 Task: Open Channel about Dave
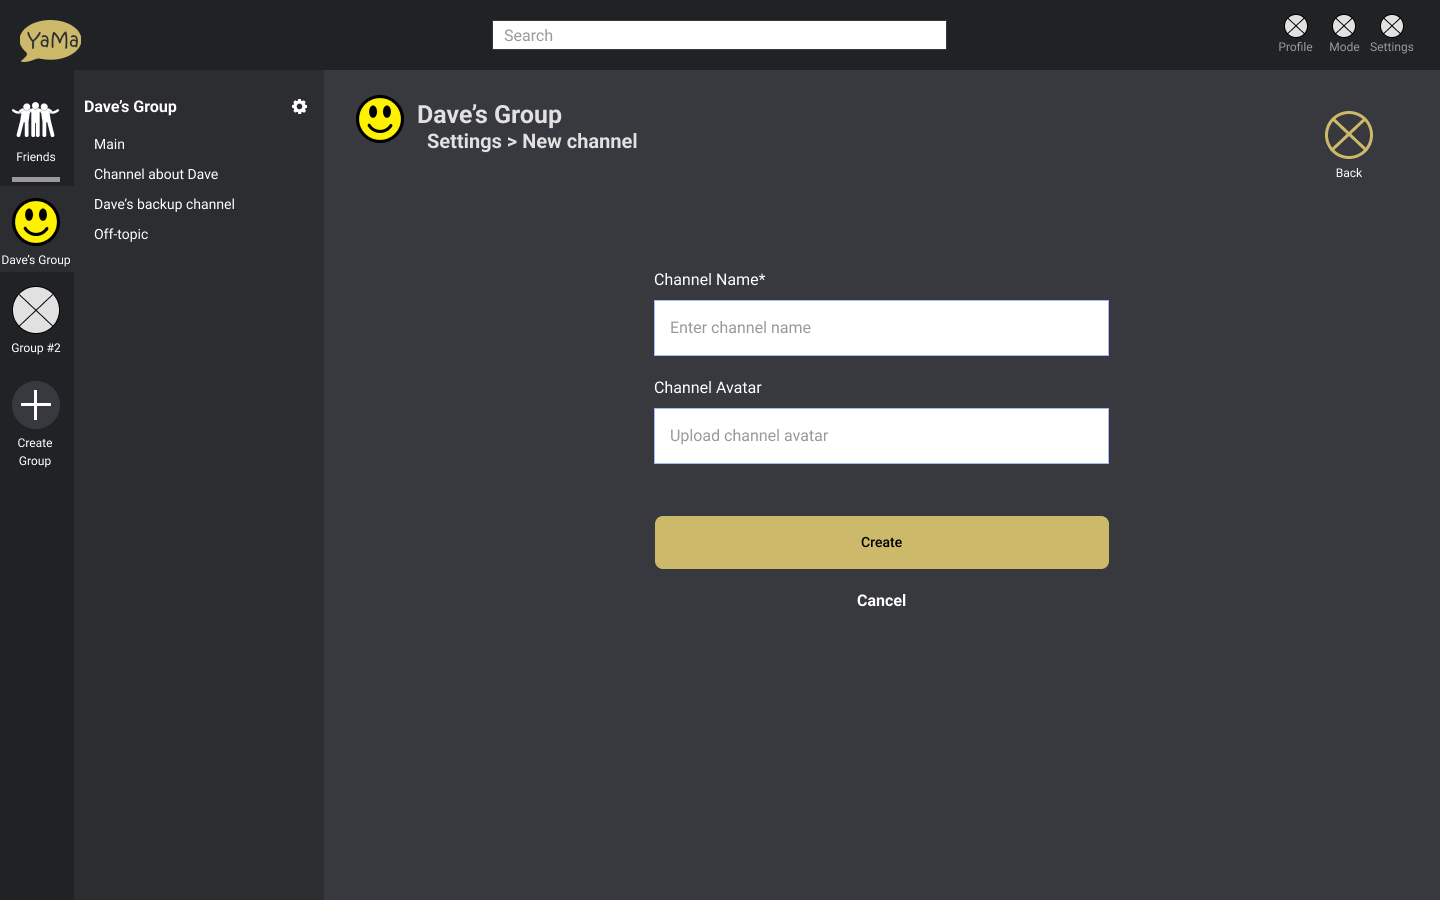click(156, 174)
